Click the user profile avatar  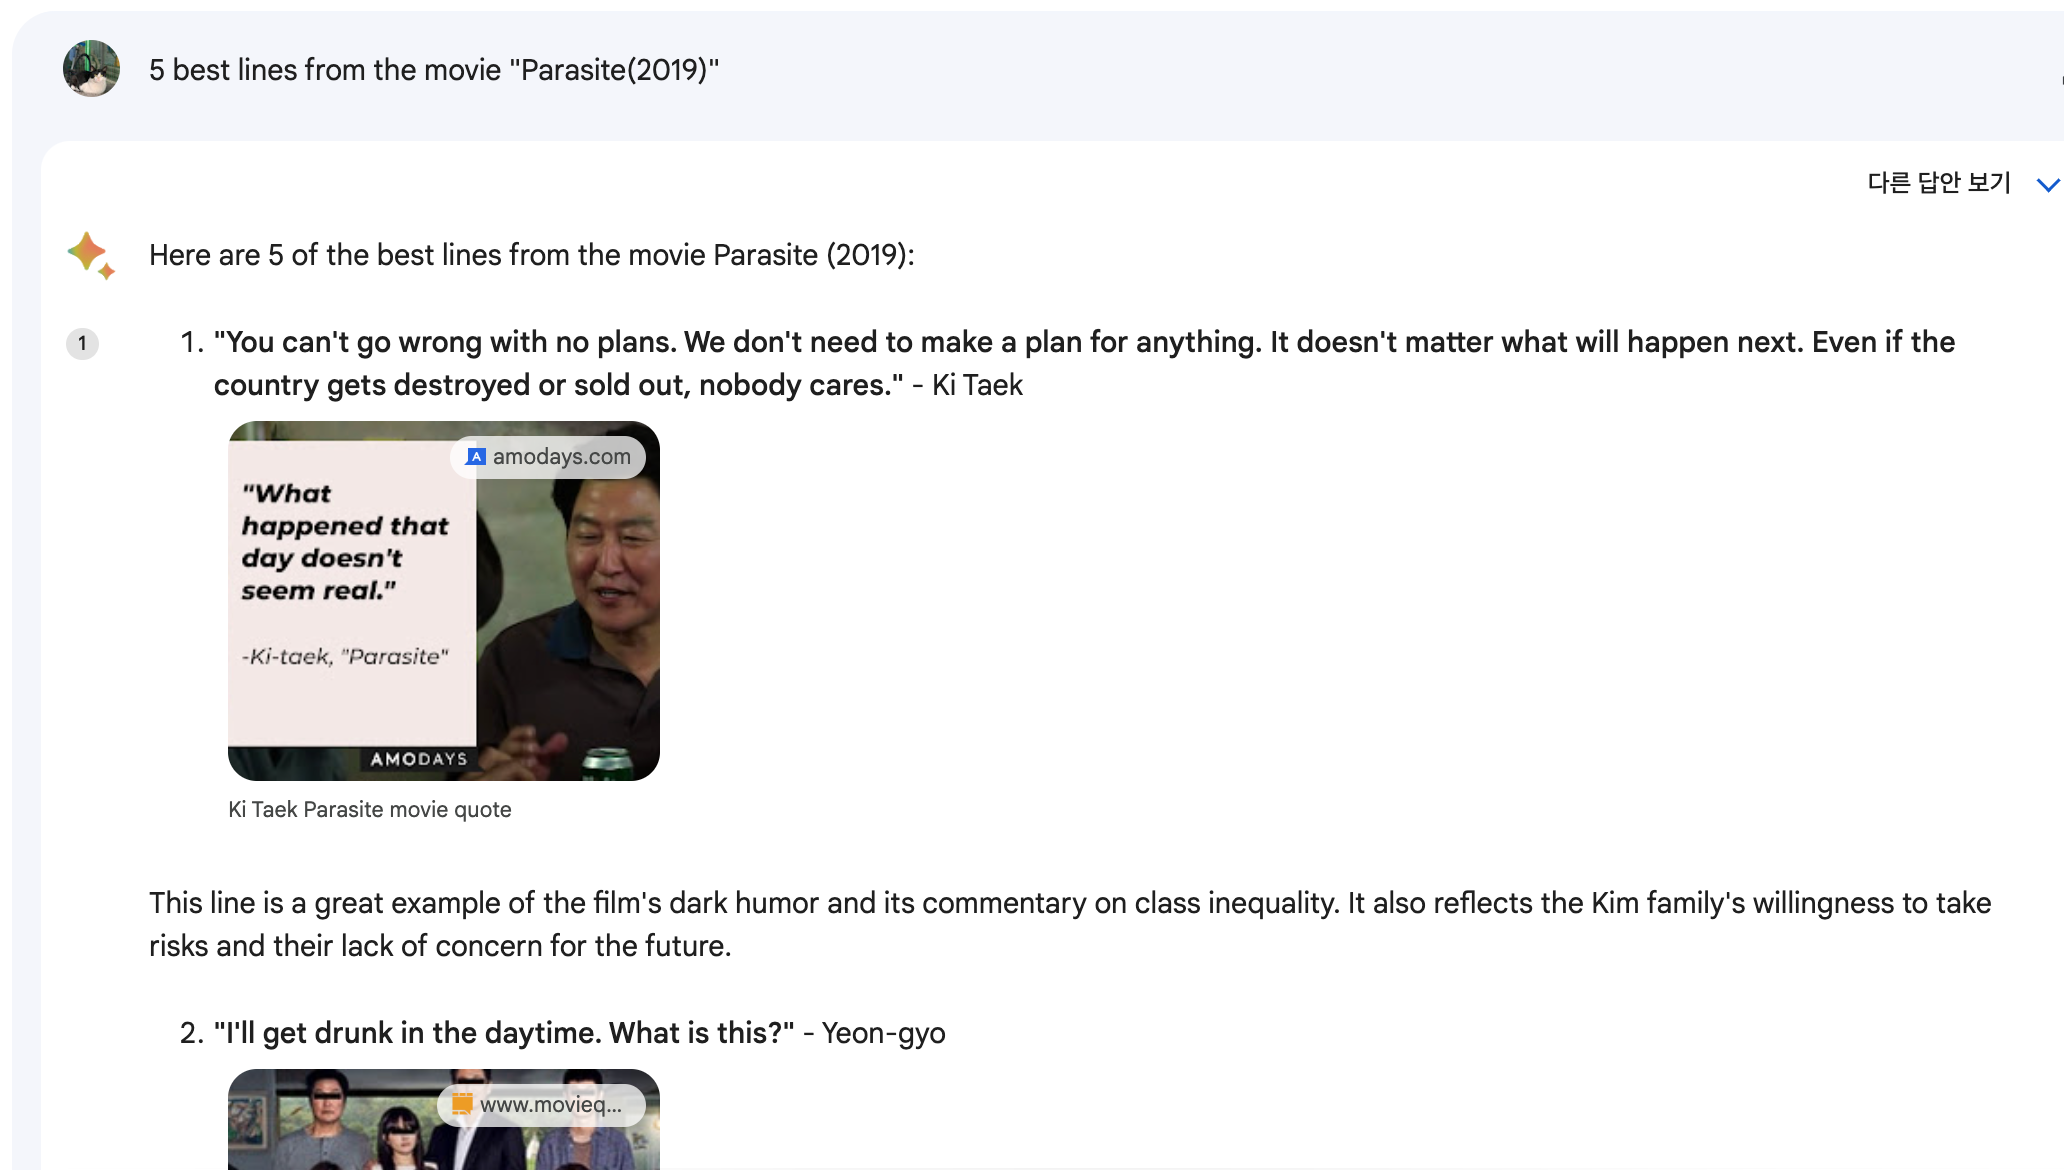coord(91,69)
